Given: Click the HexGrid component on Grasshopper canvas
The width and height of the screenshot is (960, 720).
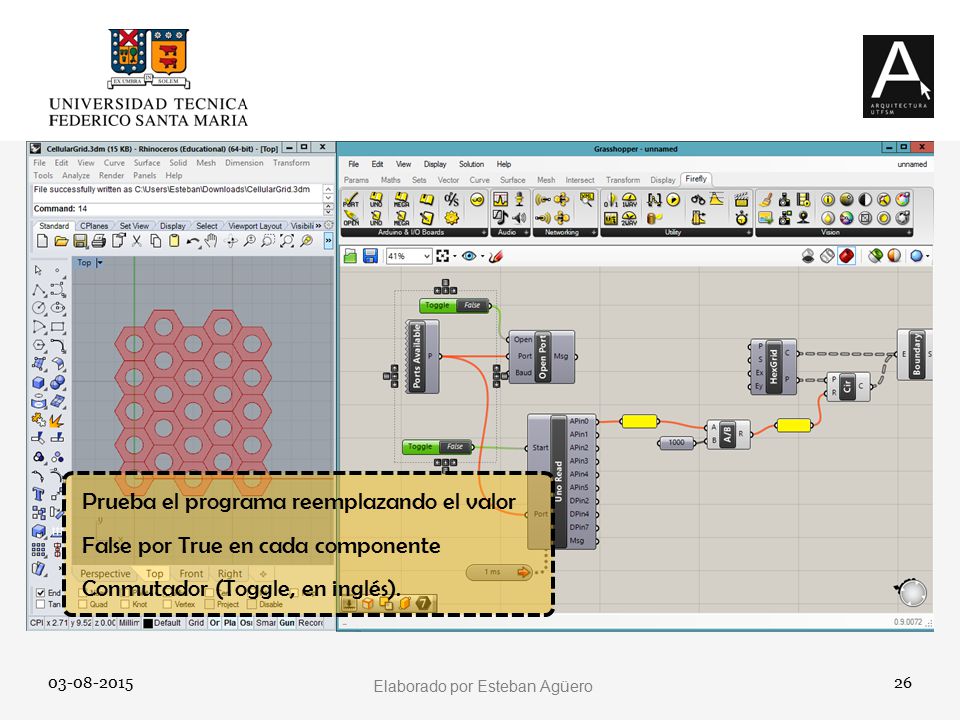Looking at the screenshot, I should tap(773, 366).
